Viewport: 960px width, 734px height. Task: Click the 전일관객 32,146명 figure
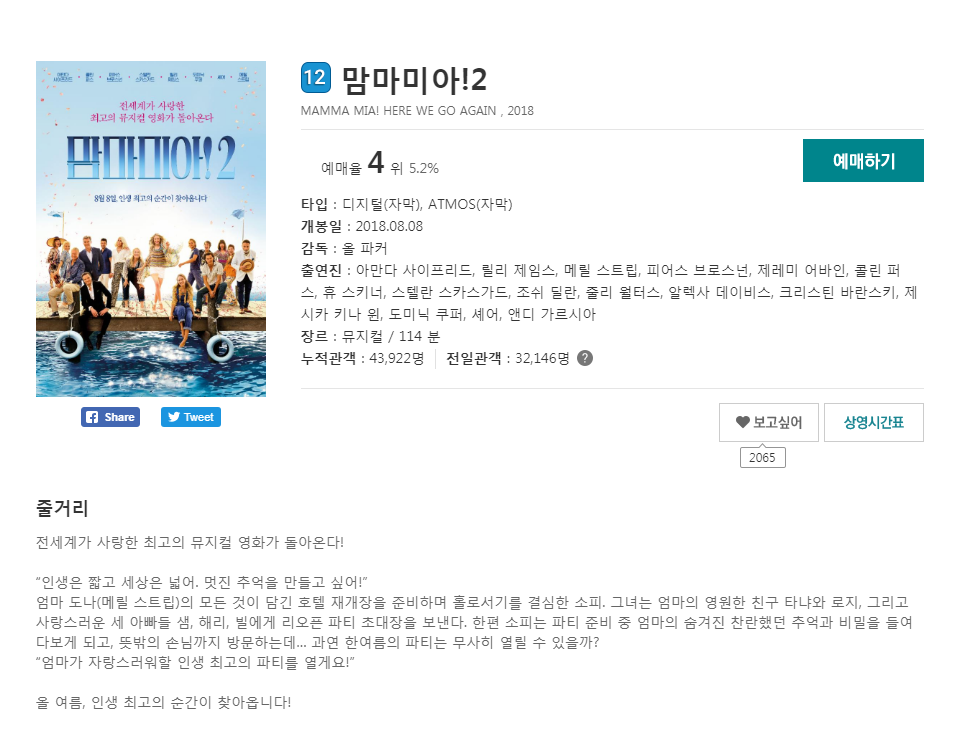point(508,358)
